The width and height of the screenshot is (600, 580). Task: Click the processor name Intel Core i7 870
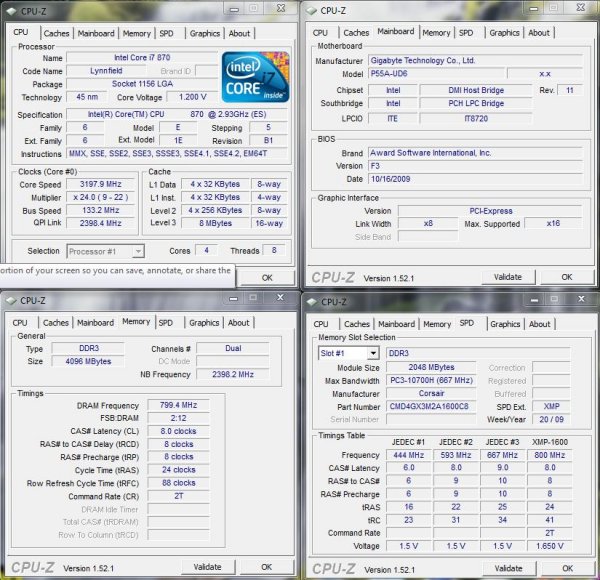[142, 57]
